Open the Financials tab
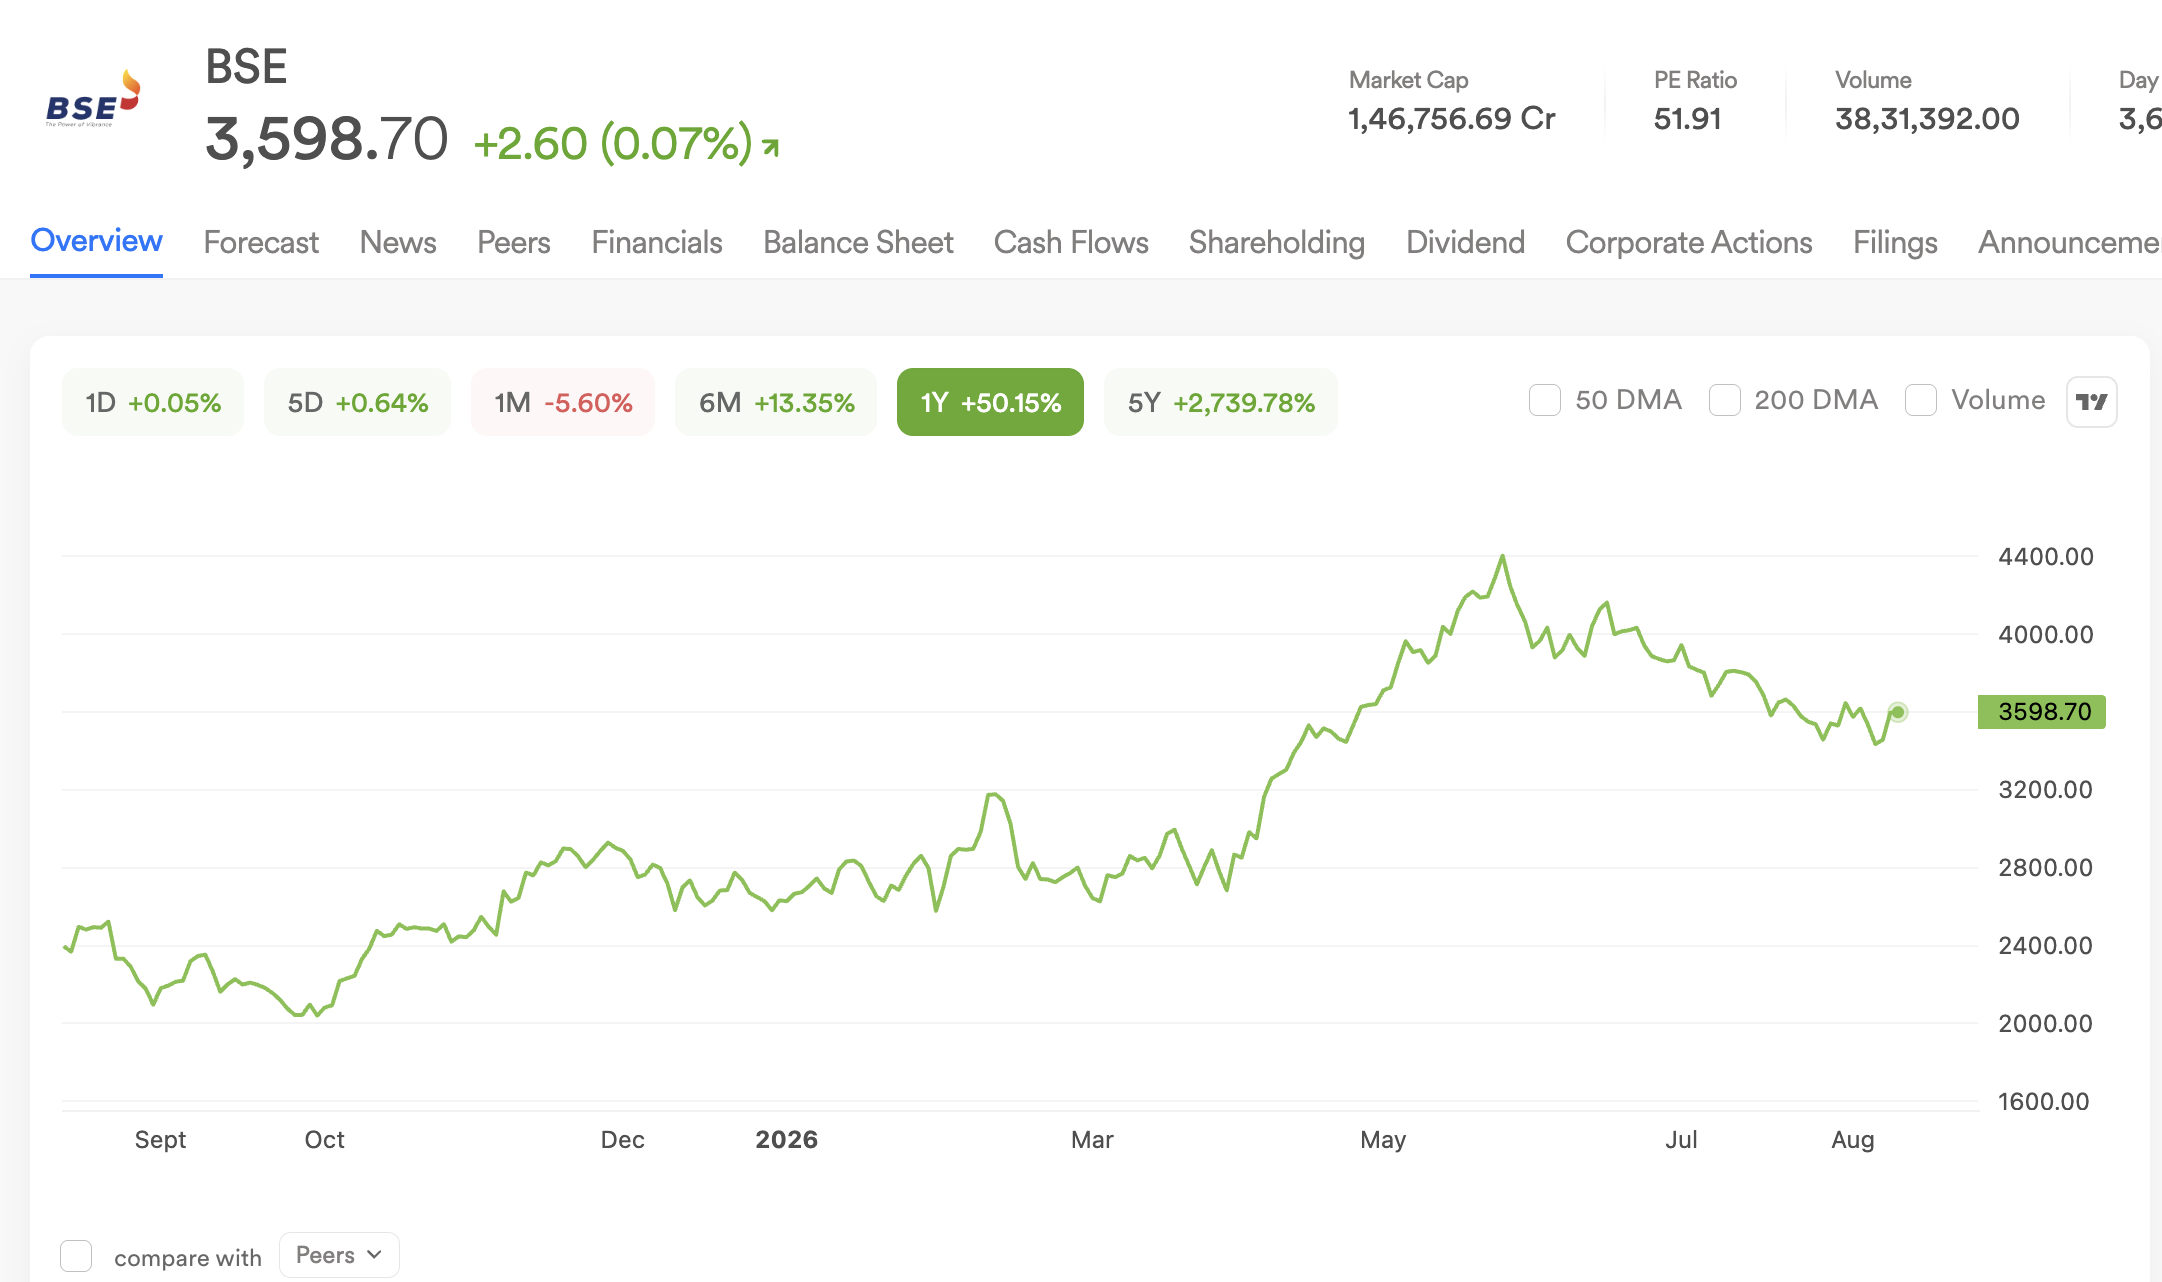2162x1282 pixels. click(x=657, y=242)
